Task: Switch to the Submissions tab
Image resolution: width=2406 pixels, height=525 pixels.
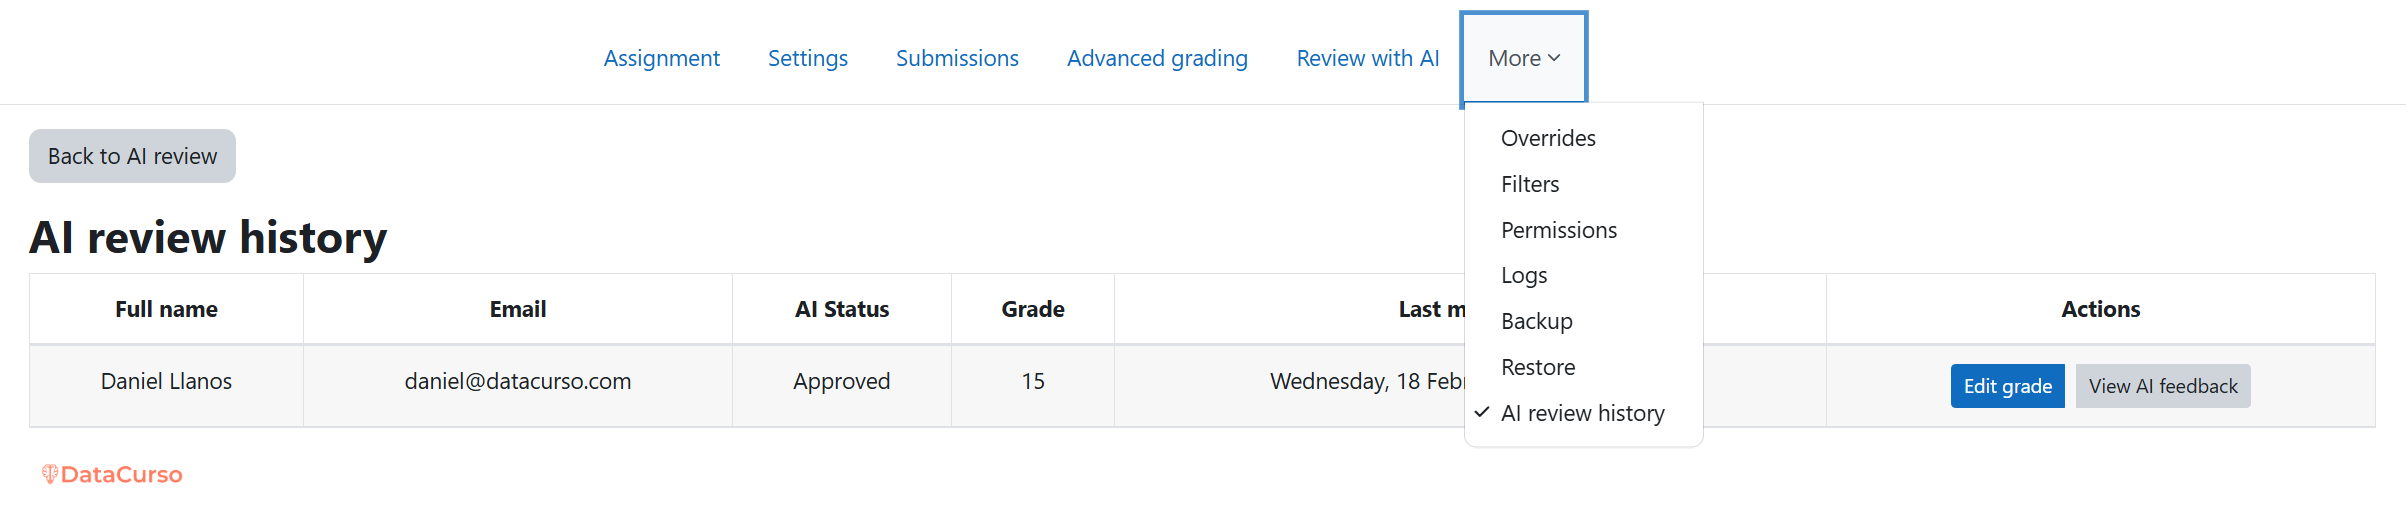Action: pyautogui.click(x=957, y=58)
